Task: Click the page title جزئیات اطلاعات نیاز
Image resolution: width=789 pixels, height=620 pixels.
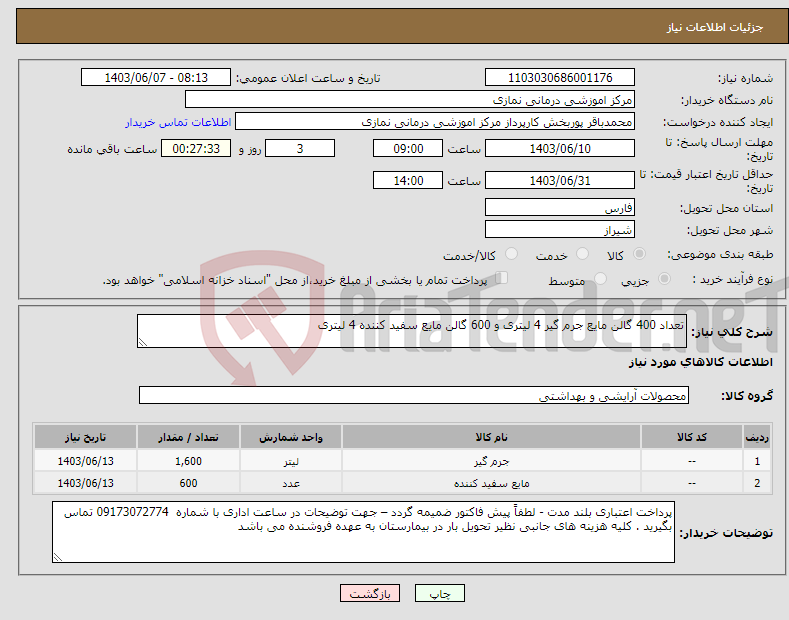Action: point(715,27)
